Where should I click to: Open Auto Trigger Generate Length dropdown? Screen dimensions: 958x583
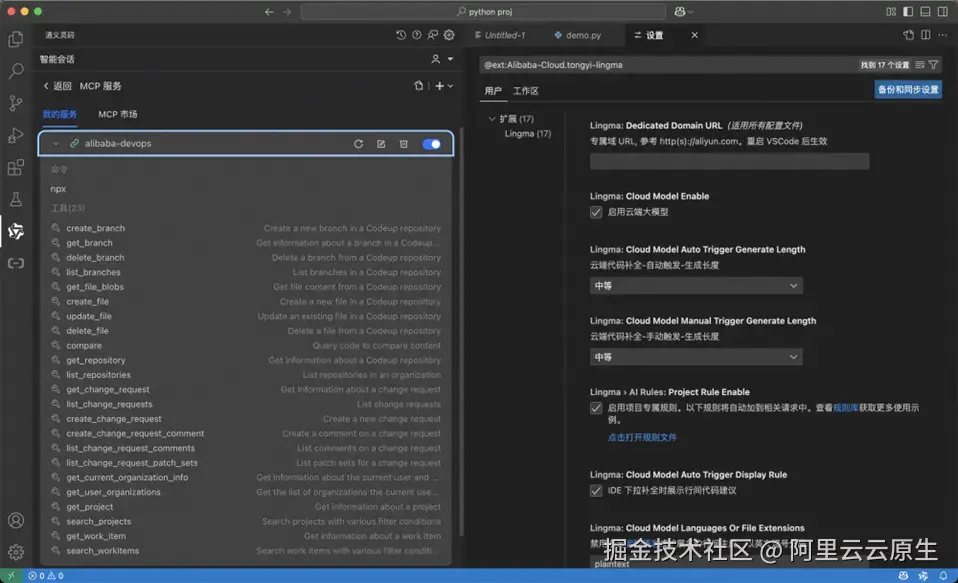coord(696,285)
